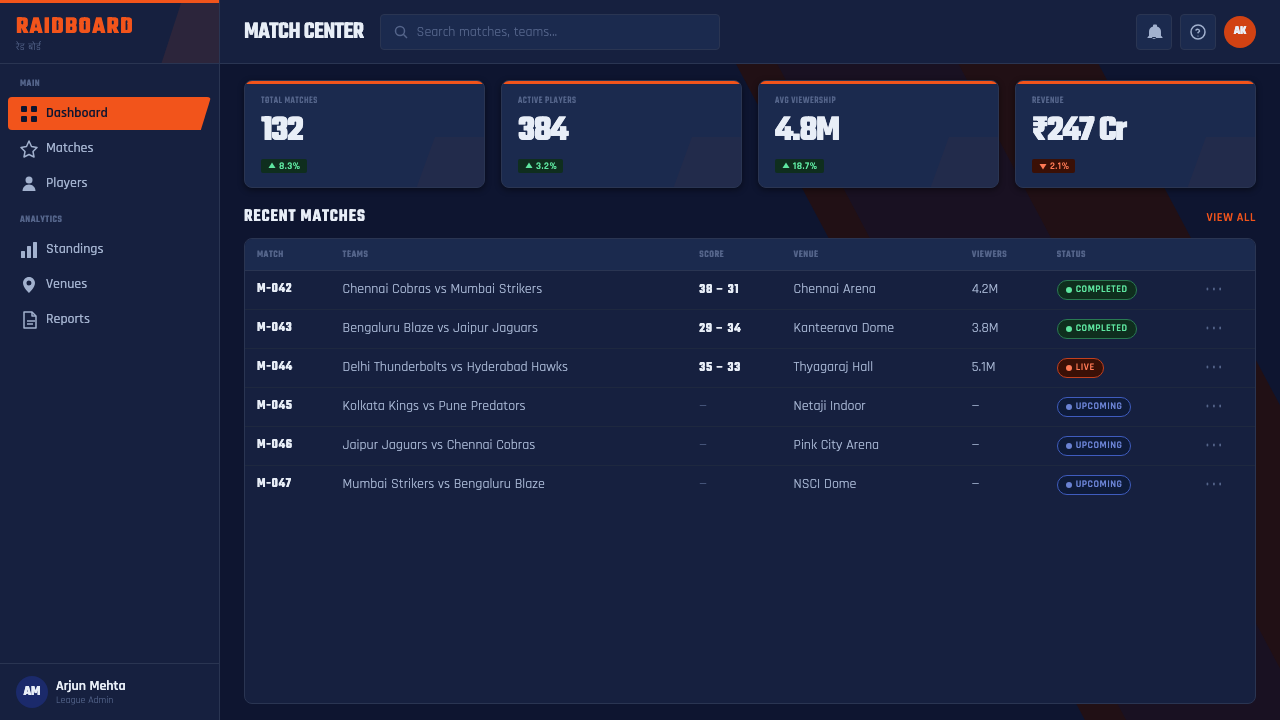Click the search magnifier icon
1280x720 pixels.
tap(401, 32)
